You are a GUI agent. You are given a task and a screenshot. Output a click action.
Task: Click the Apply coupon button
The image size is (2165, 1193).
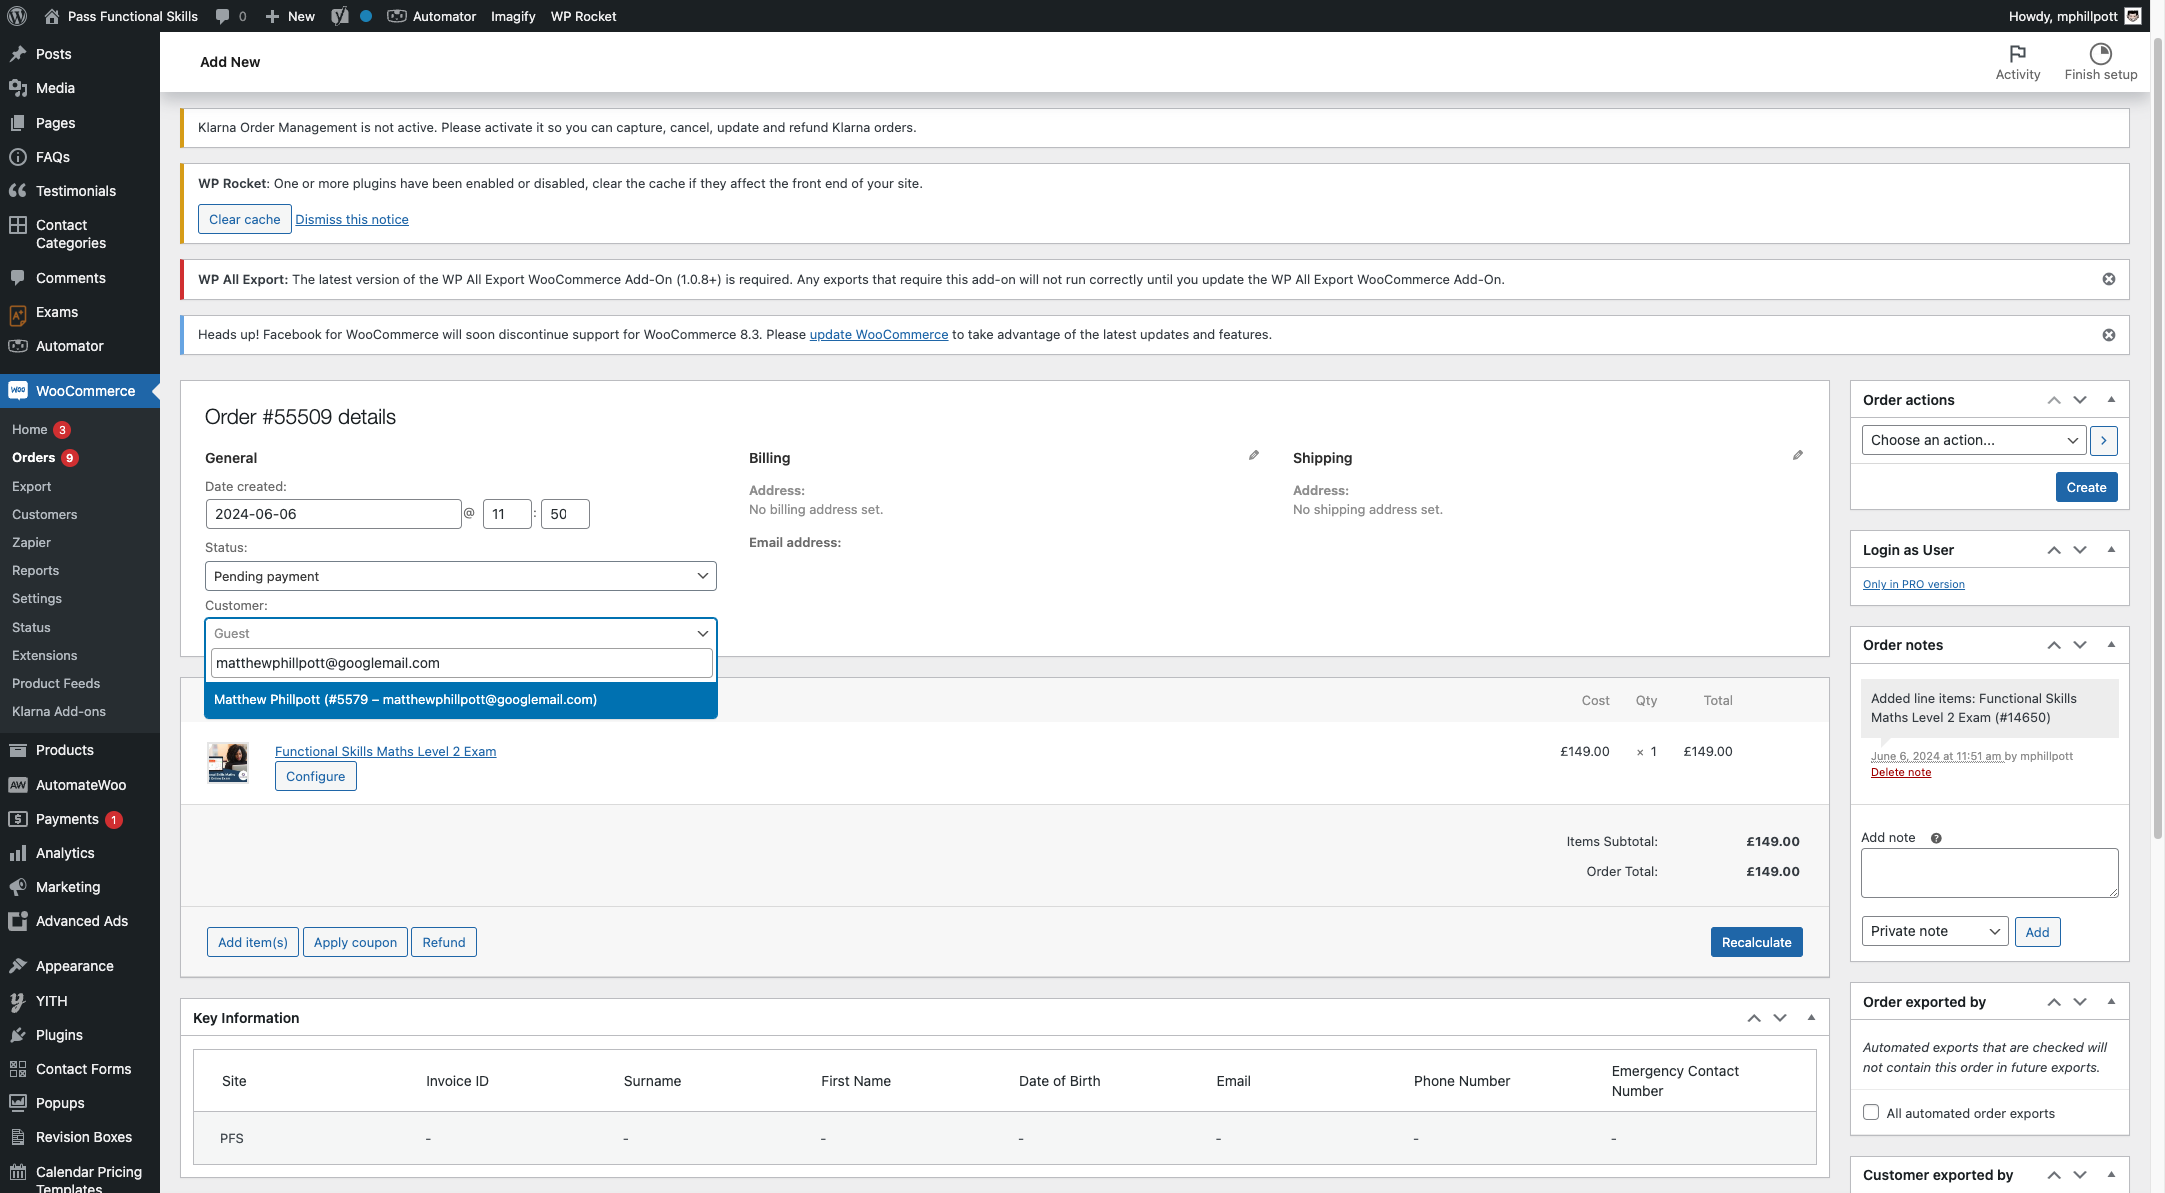coord(355,942)
